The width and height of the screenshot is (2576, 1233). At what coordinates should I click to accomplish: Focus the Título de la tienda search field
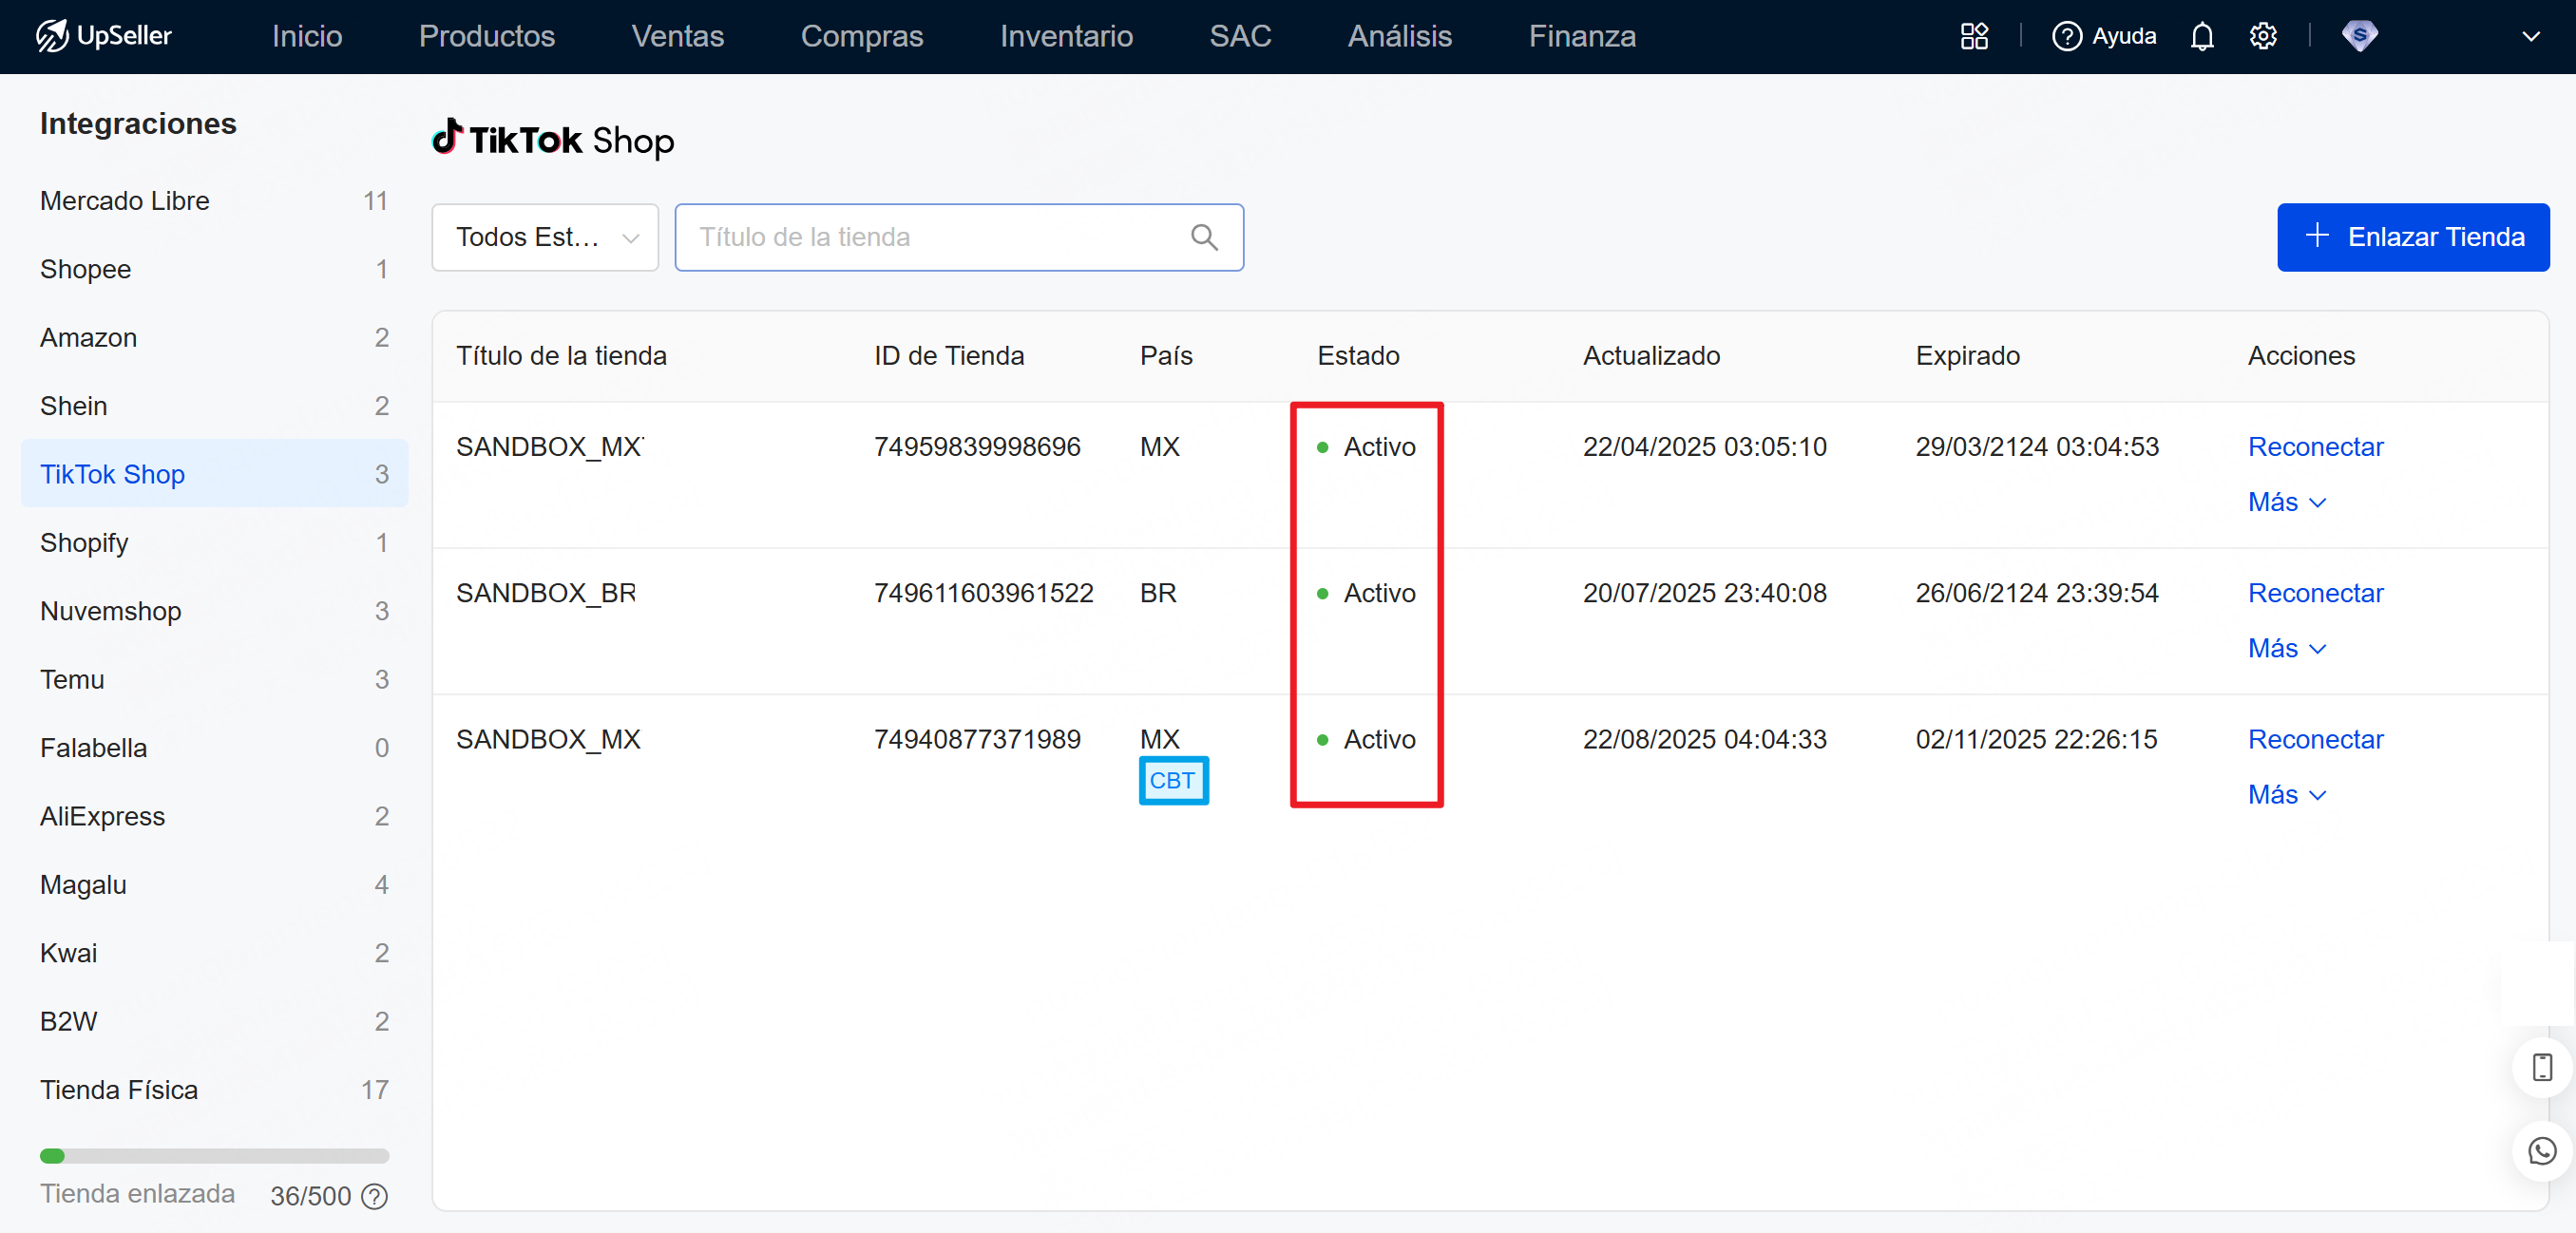959,237
